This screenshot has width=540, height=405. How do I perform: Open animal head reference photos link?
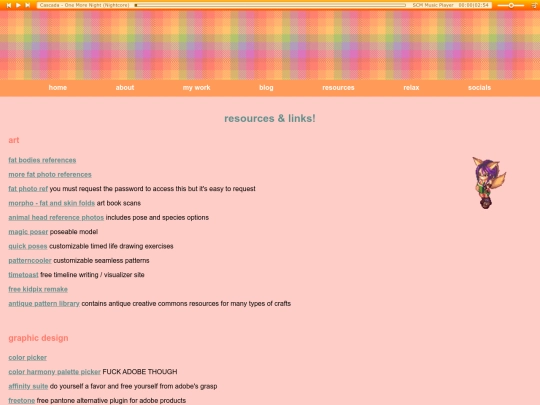click(x=56, y=218)
